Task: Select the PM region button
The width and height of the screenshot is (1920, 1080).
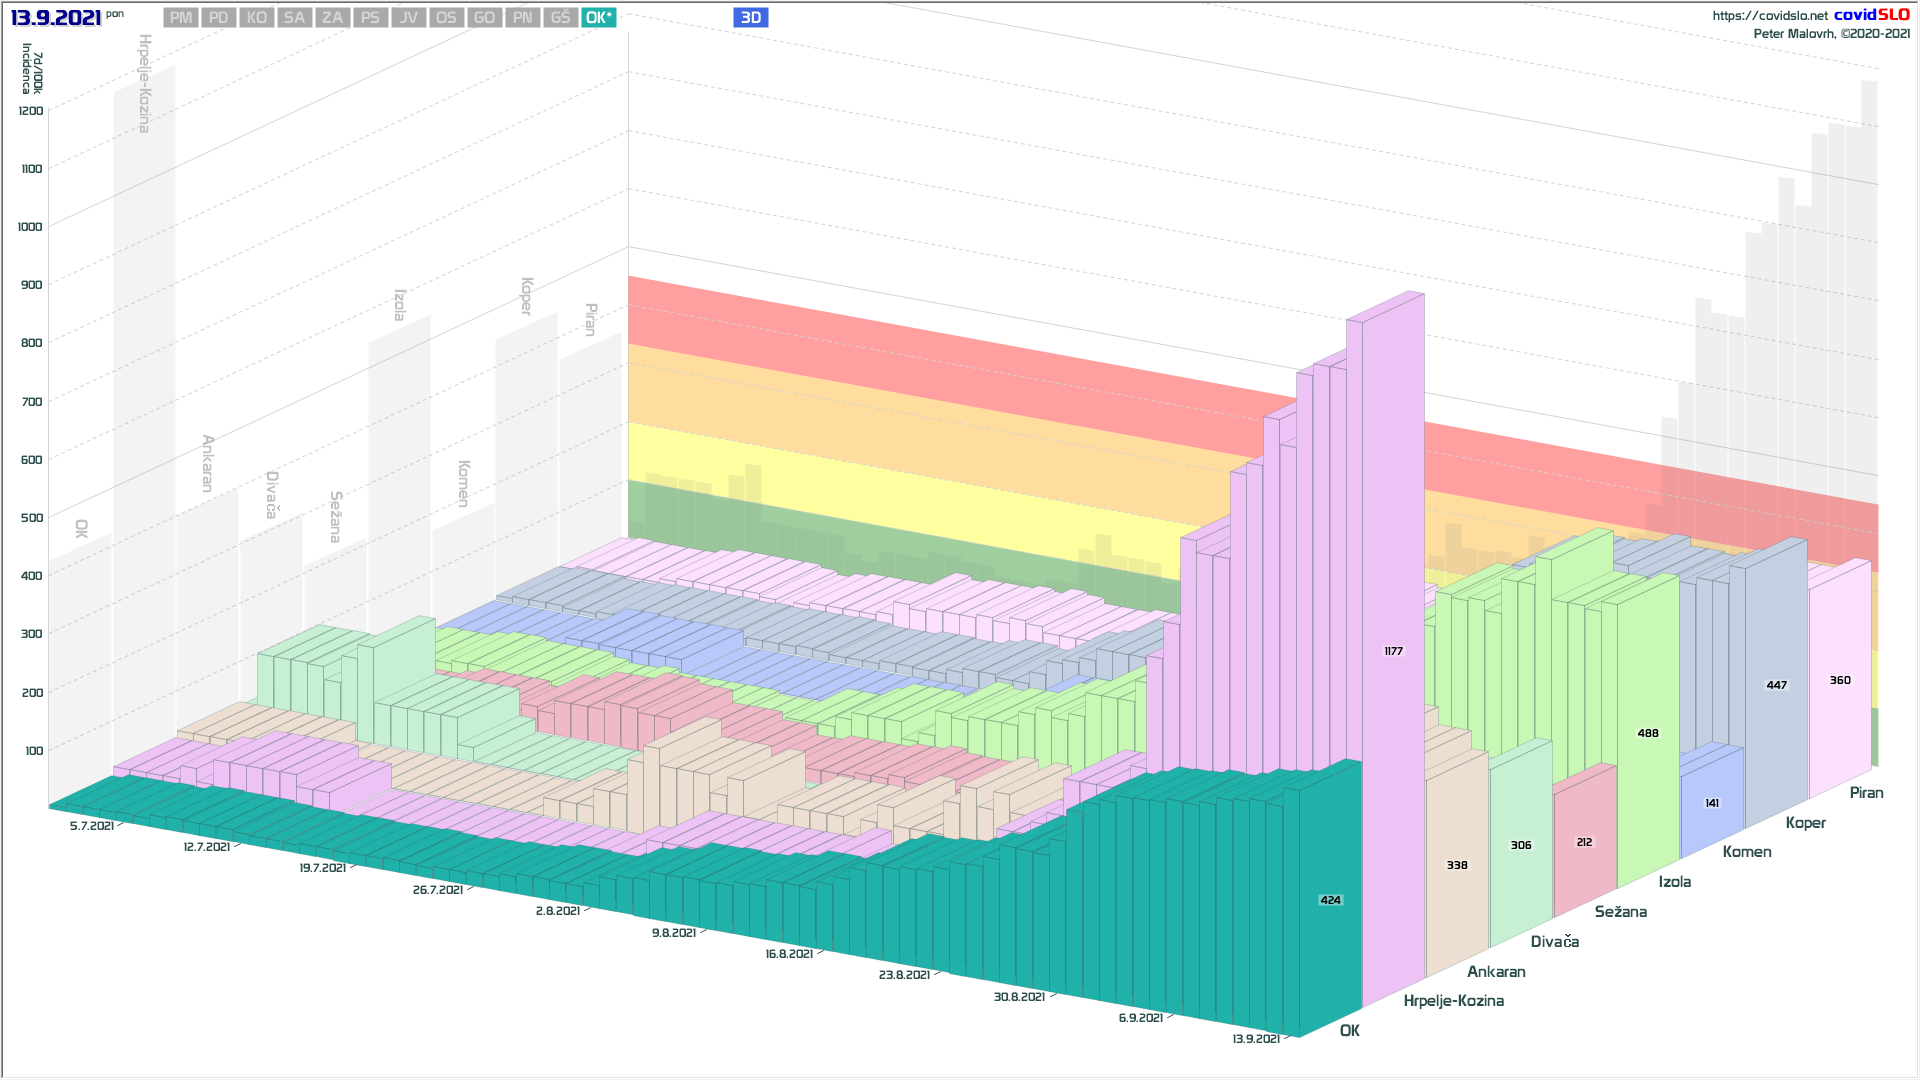Action: coord(181,18)
